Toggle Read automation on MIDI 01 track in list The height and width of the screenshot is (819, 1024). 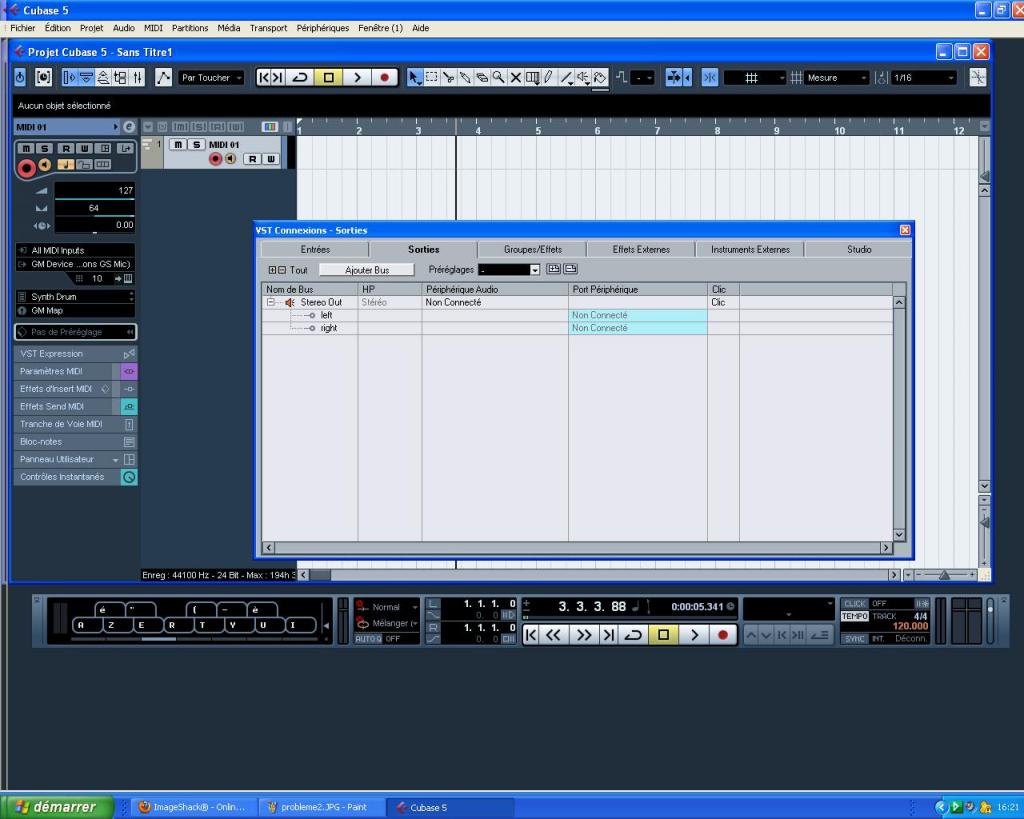point(253,159)
